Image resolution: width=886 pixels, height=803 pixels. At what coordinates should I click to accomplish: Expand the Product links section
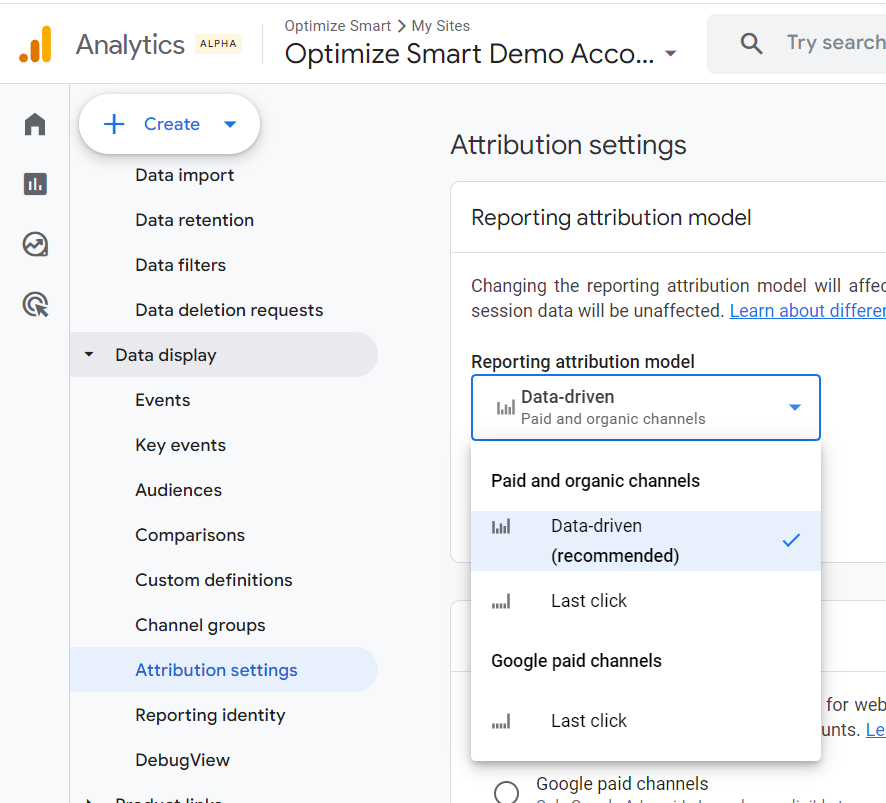click(89, 800)
